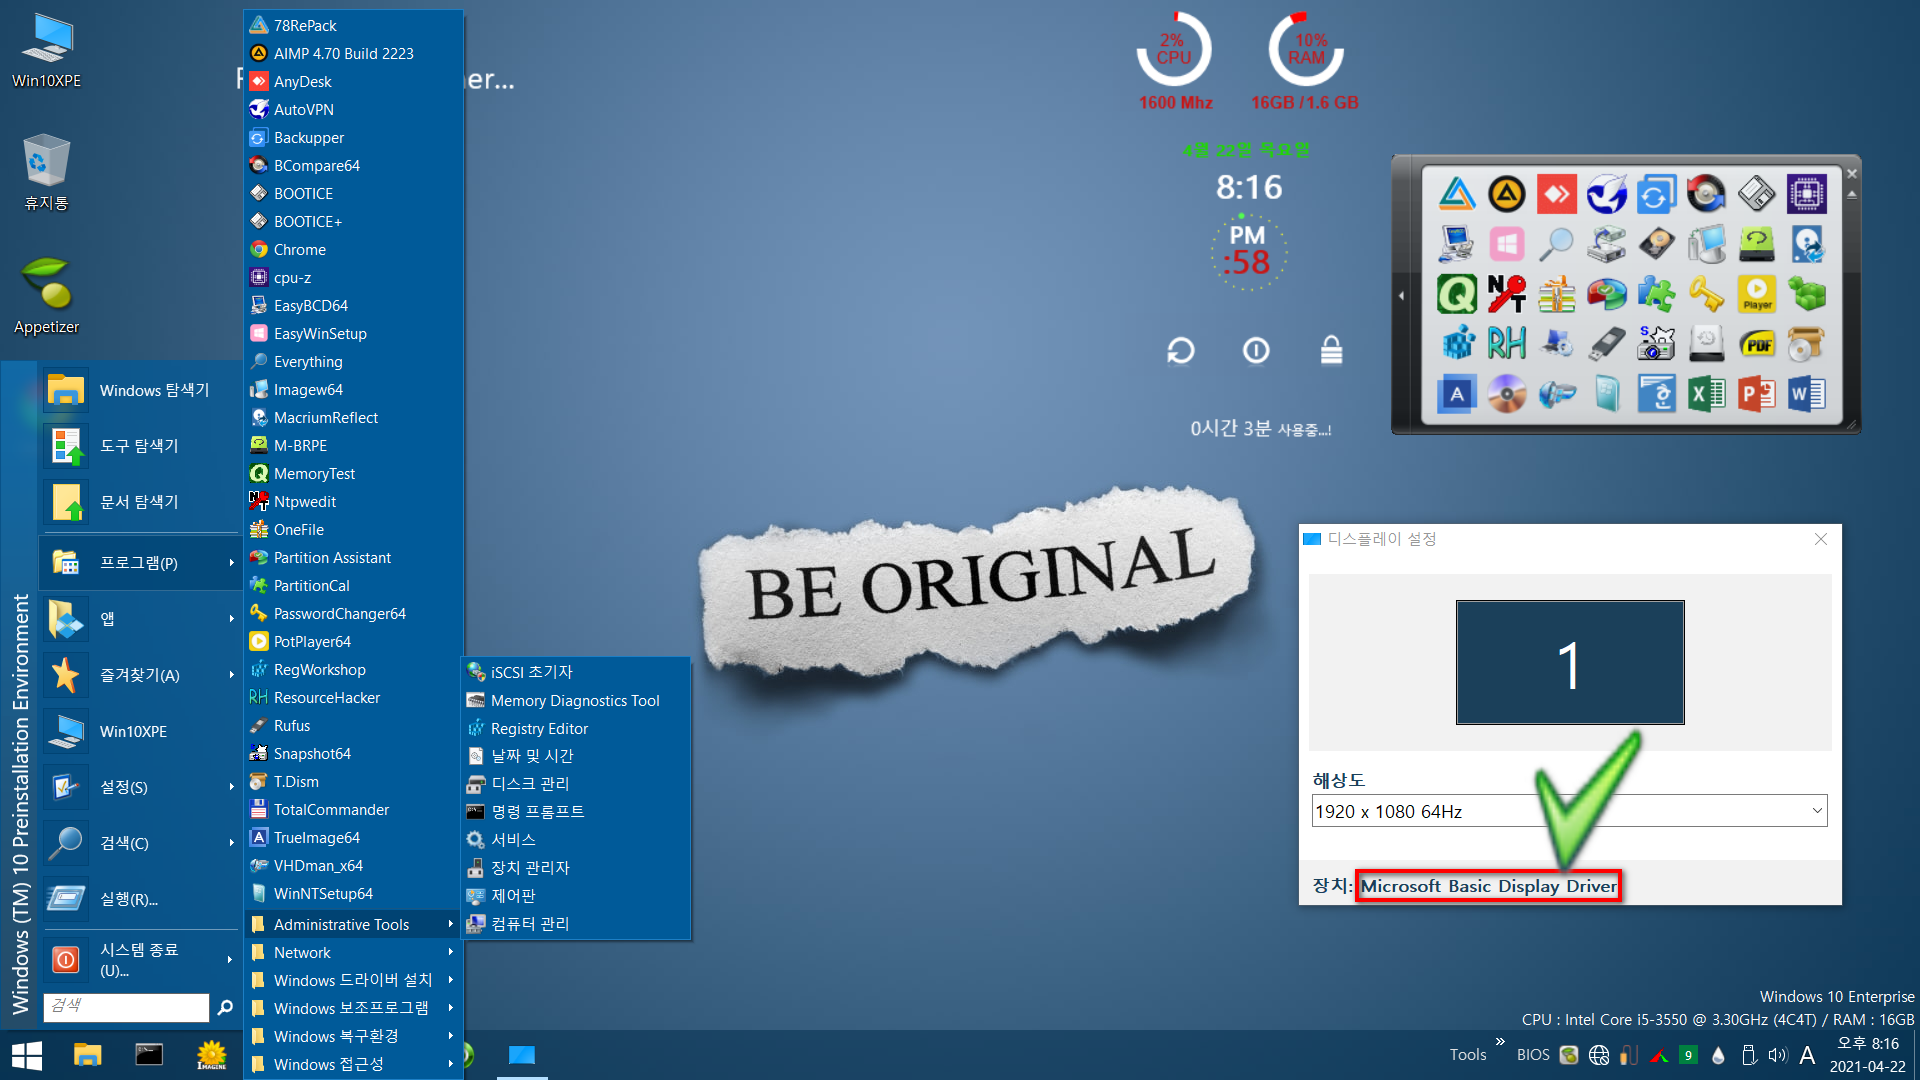This screenshot has height=1080, width=1920.
Task: Toggle the input language A indicator
Action: (x=1806, y=1055)
